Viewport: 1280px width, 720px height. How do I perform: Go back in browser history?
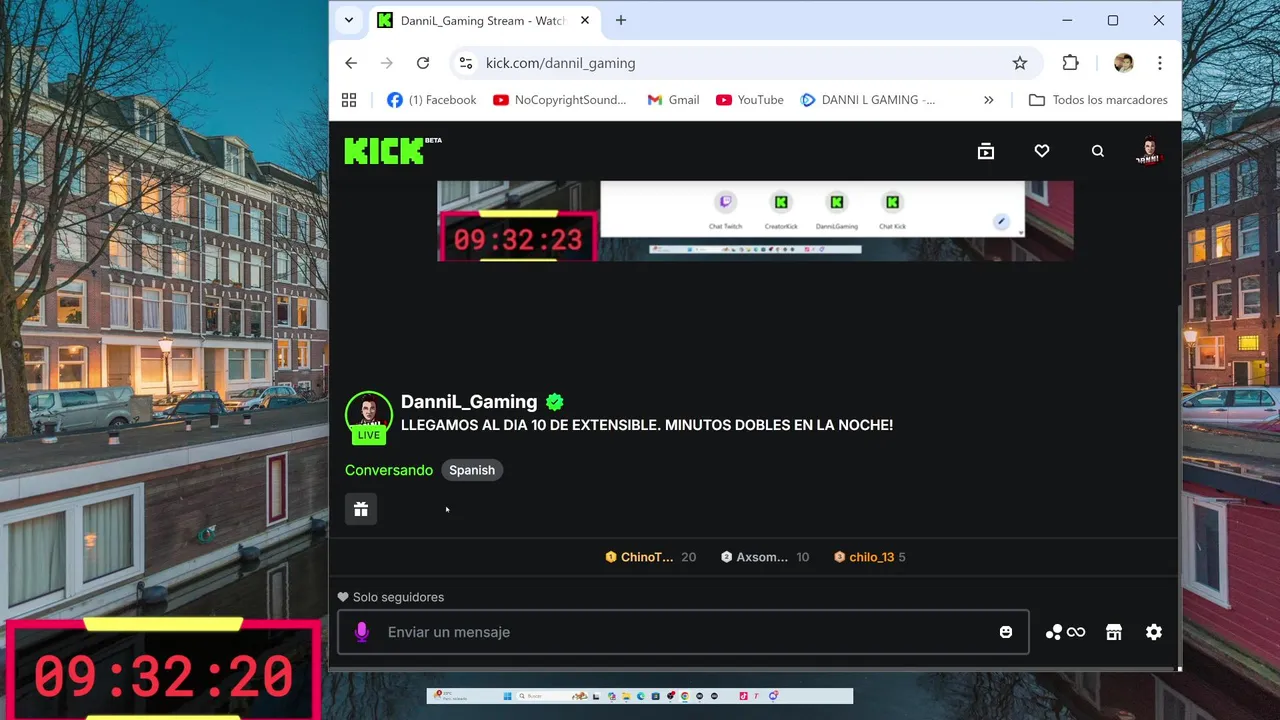point(351,63)
